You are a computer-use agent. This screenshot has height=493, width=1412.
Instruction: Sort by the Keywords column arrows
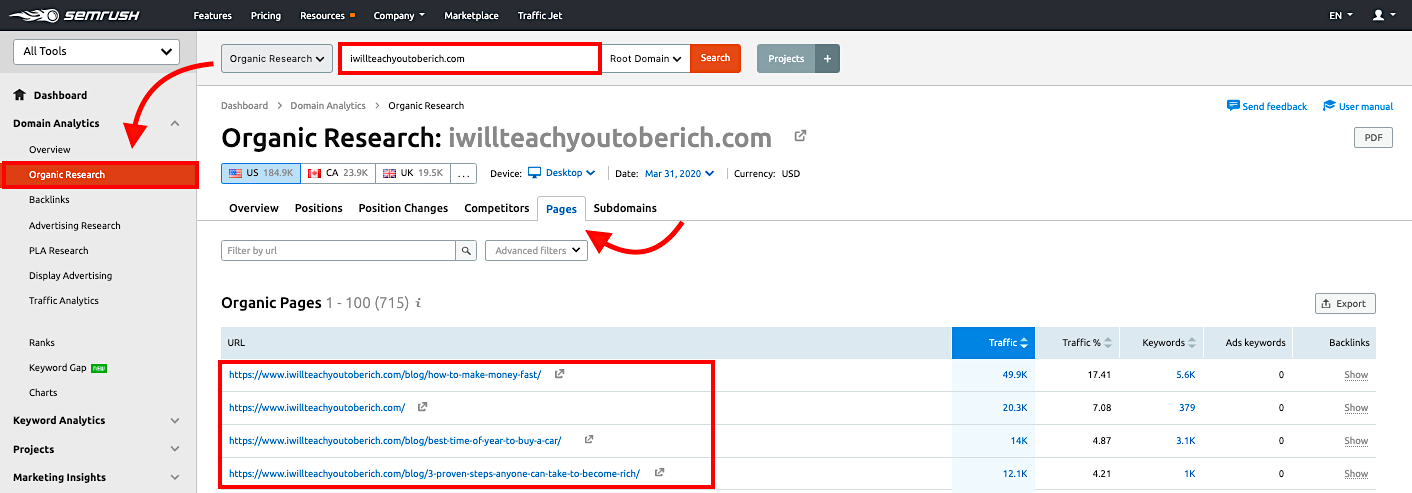pyautogui.click(x=1192, y=343)
